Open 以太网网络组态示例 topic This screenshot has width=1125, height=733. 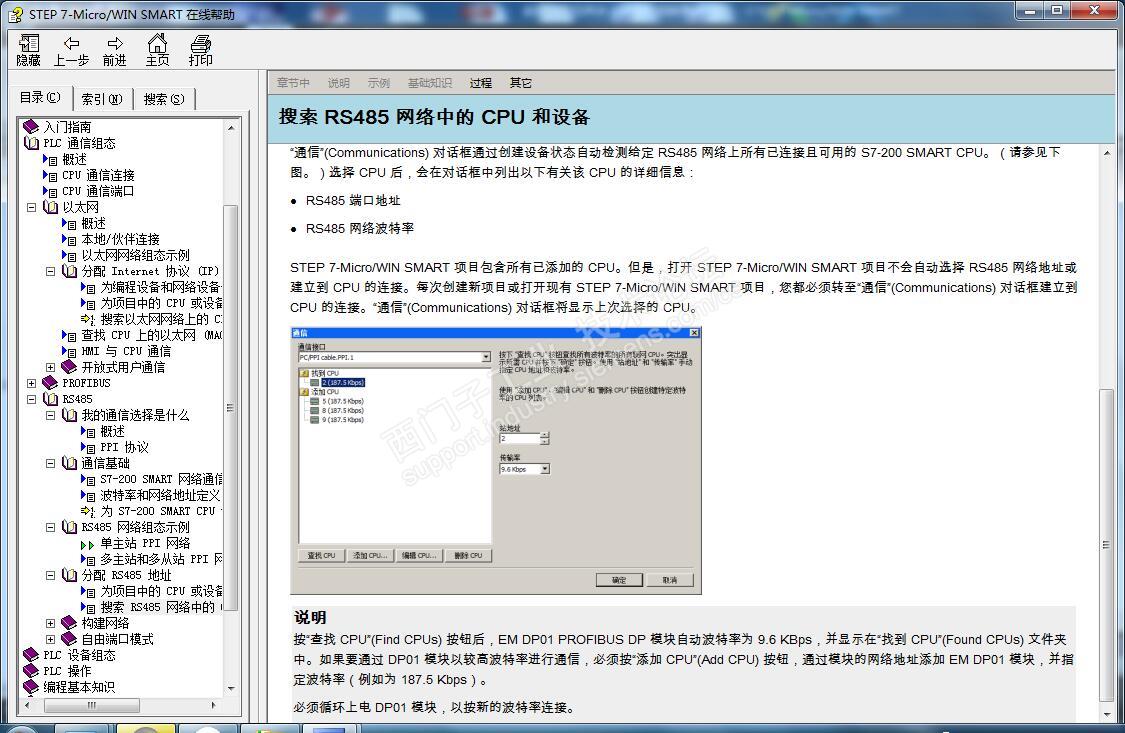(x=136, y=255)
